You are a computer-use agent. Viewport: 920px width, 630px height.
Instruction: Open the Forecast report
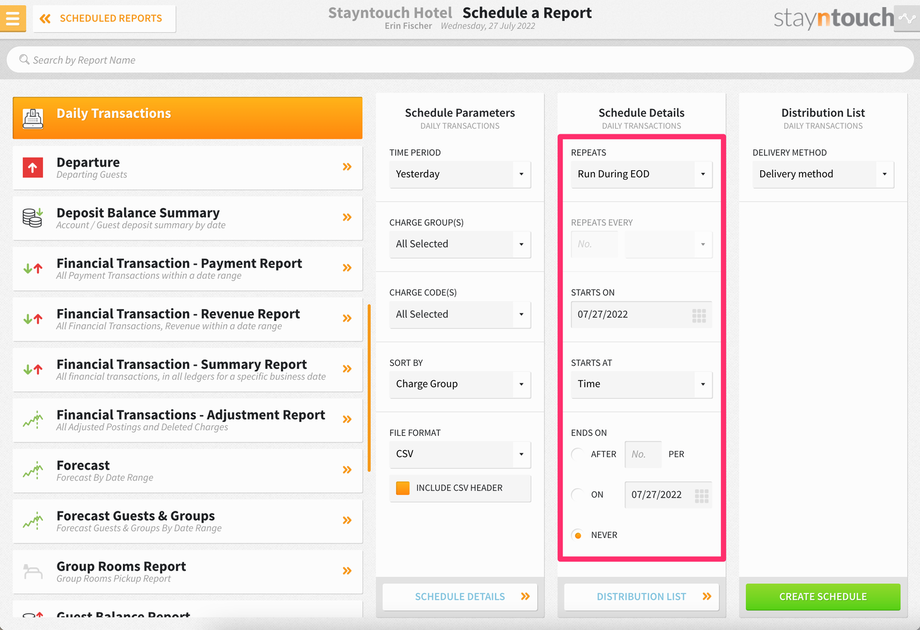click(x=188, y=470)
